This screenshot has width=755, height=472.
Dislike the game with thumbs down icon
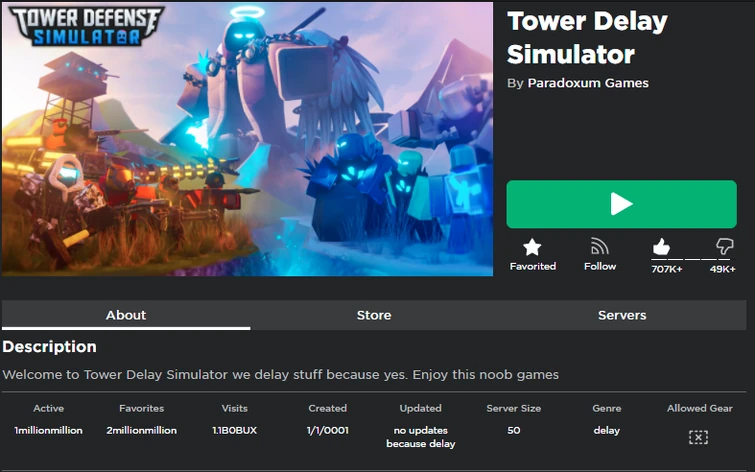724,247
